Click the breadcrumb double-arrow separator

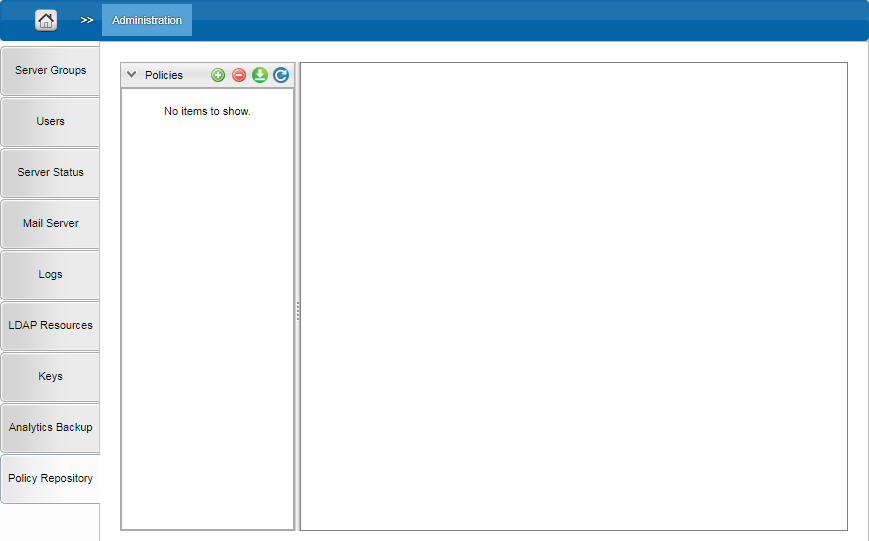coord(86,20)
